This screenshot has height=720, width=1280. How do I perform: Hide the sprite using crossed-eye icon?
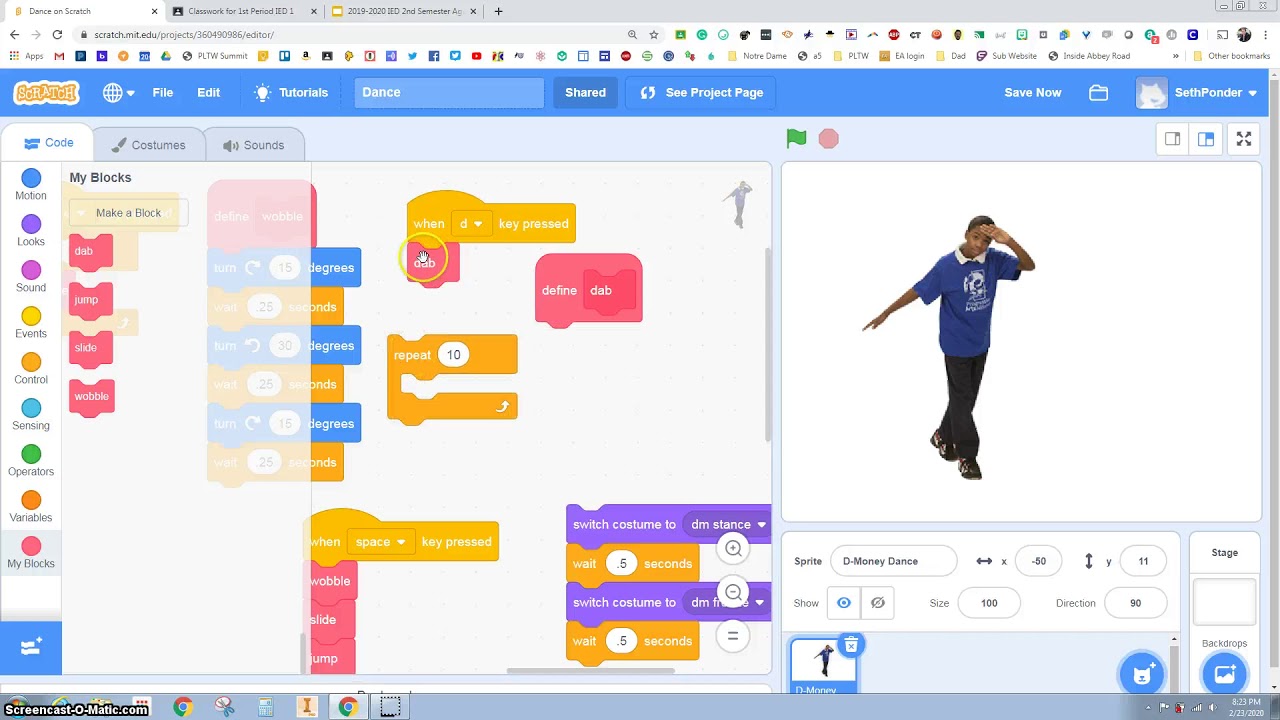pyautogui.click(x=877, y=603)
